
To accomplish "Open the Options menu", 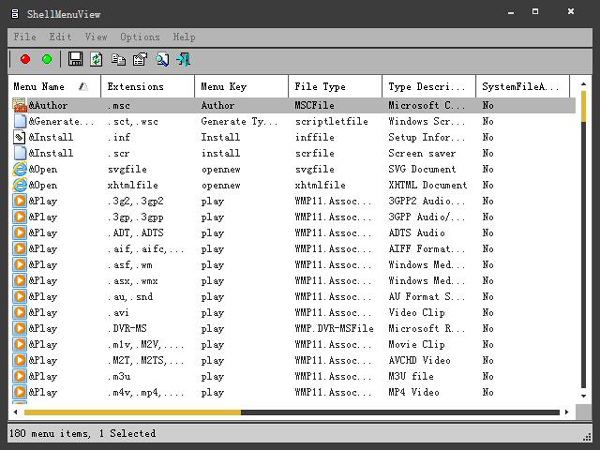I will 140,37.
